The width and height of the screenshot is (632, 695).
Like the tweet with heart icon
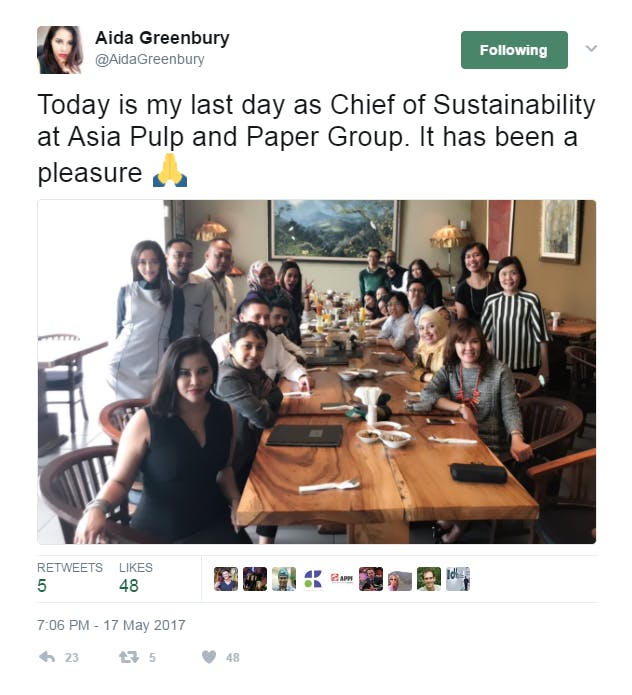pyautogui.click(x=209, y=657)
